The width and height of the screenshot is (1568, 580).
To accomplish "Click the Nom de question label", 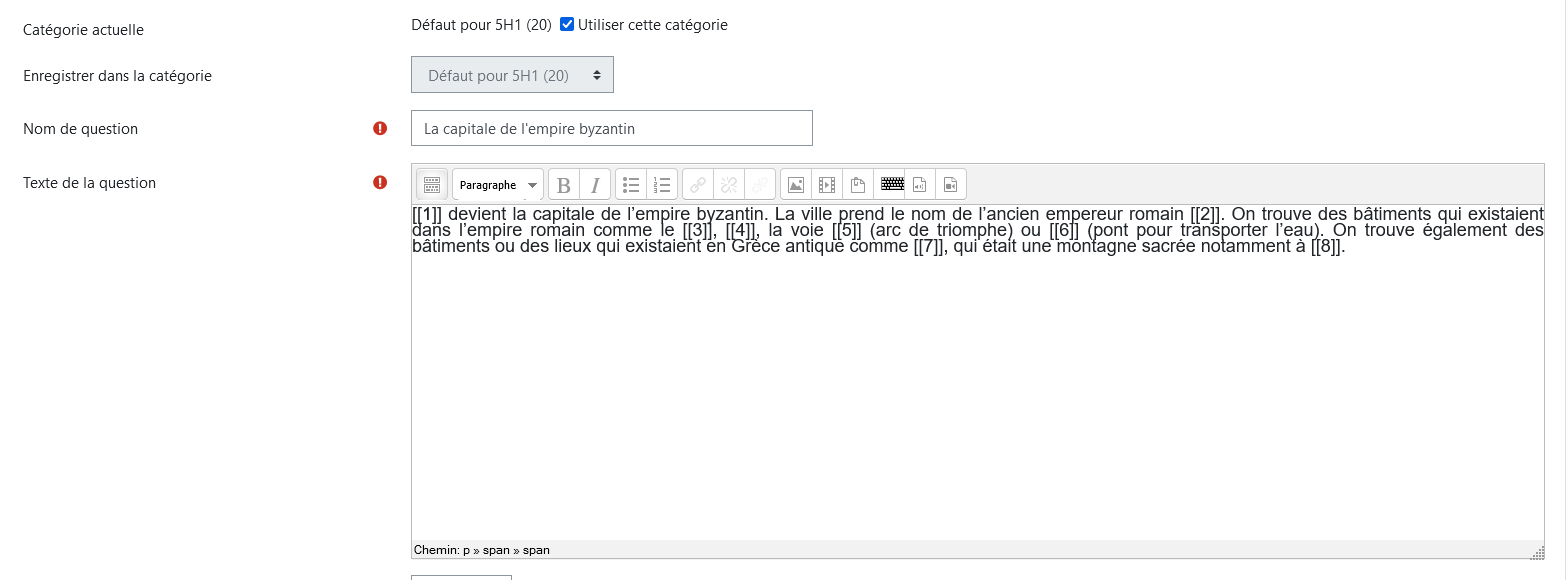I will 81,129.
